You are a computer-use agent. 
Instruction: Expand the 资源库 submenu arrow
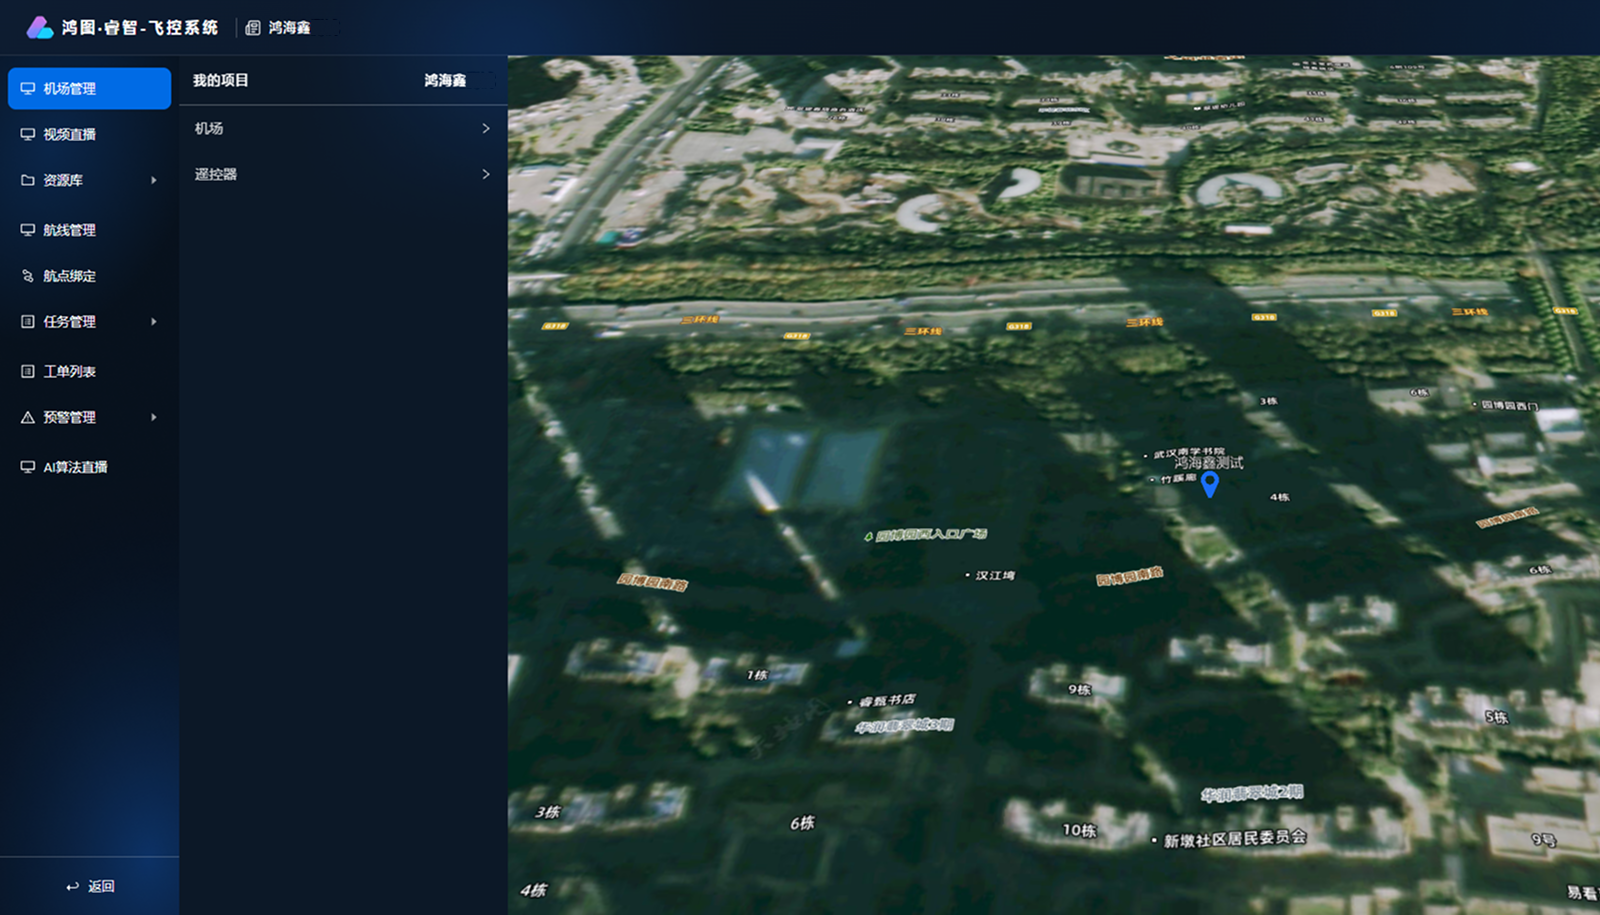154,180
